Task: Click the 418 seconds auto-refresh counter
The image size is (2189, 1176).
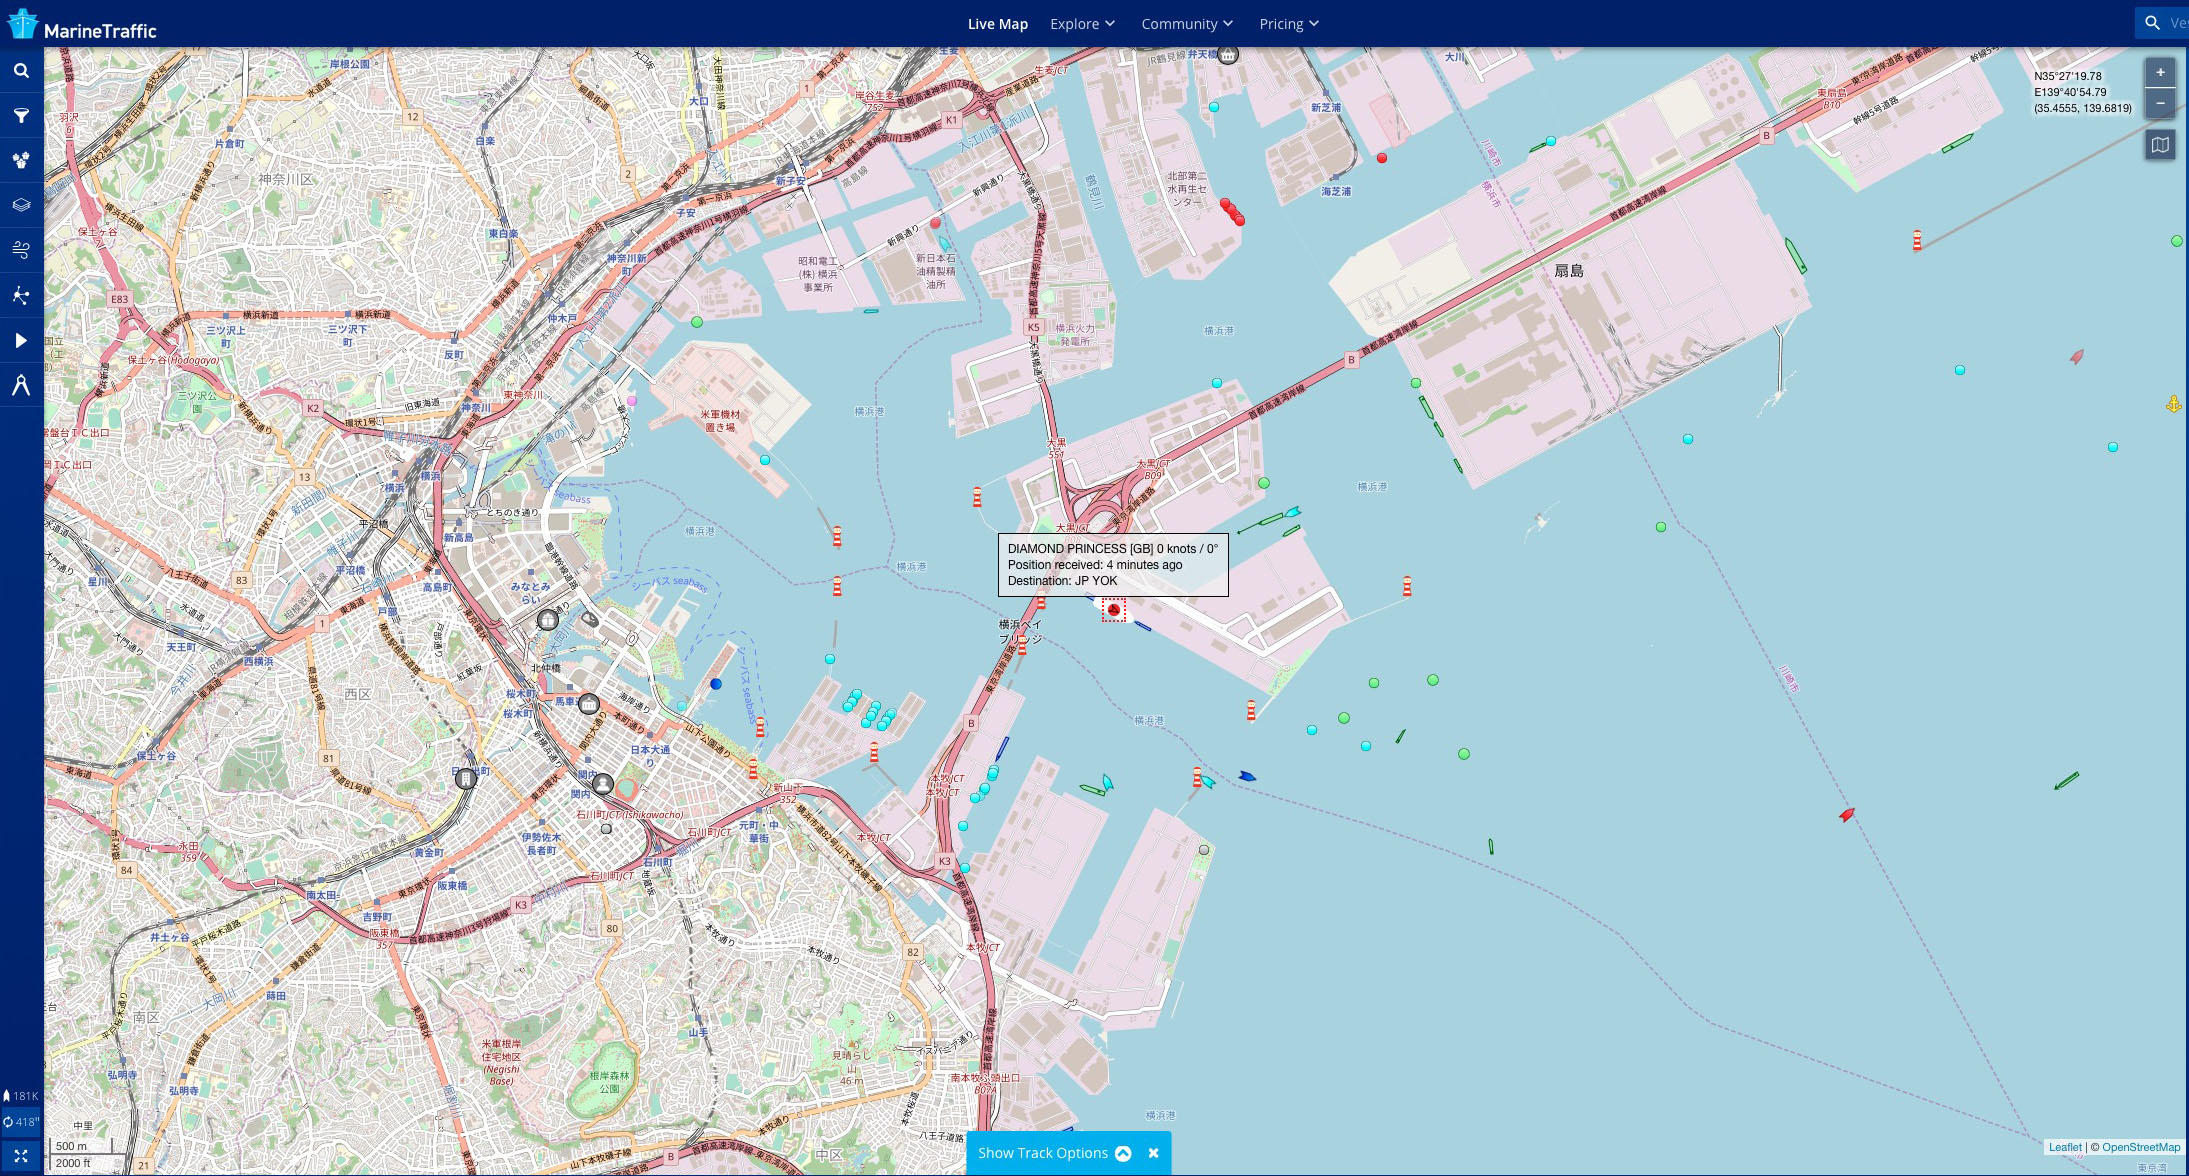Action: click(21, 1122)
